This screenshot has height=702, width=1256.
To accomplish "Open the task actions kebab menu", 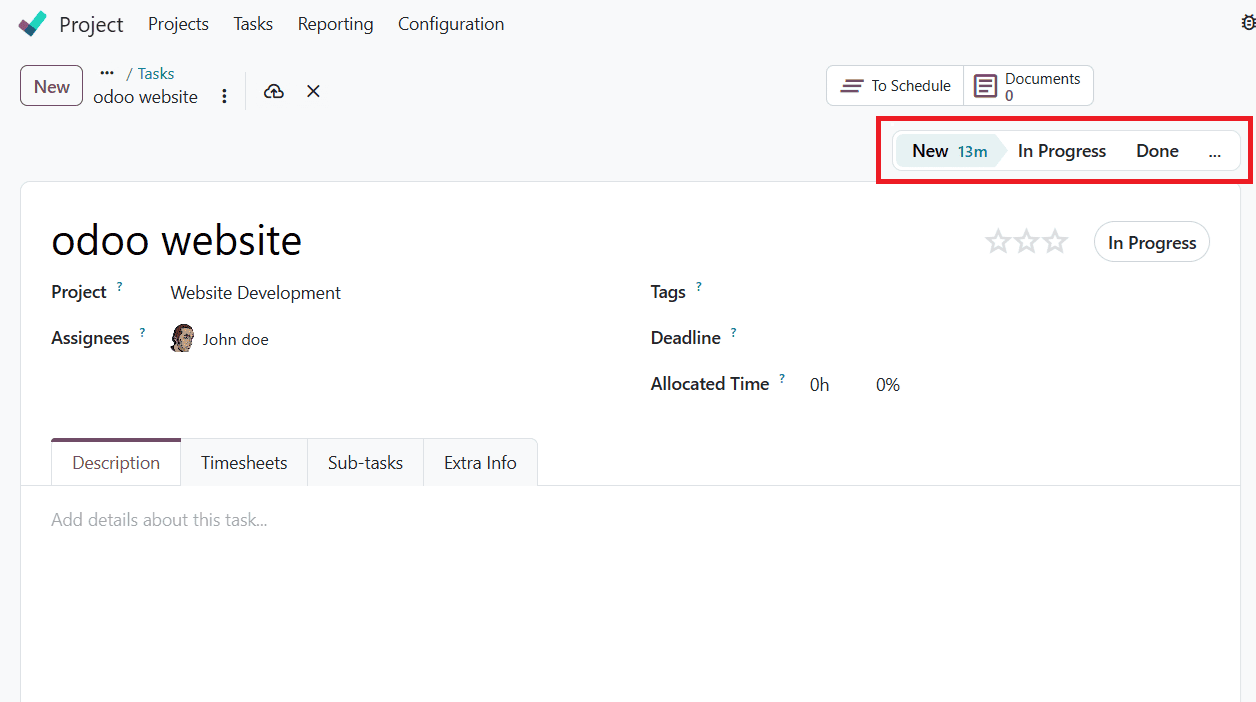I will point(224,96).
